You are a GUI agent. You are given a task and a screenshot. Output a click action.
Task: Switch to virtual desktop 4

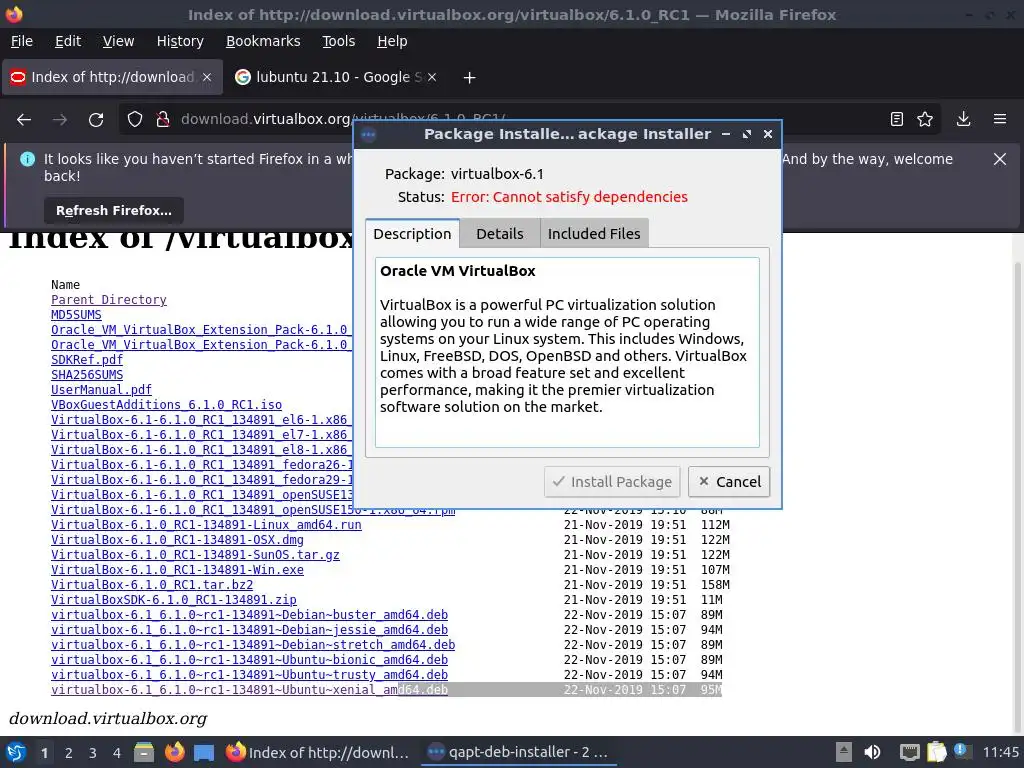tap(117, 753)
